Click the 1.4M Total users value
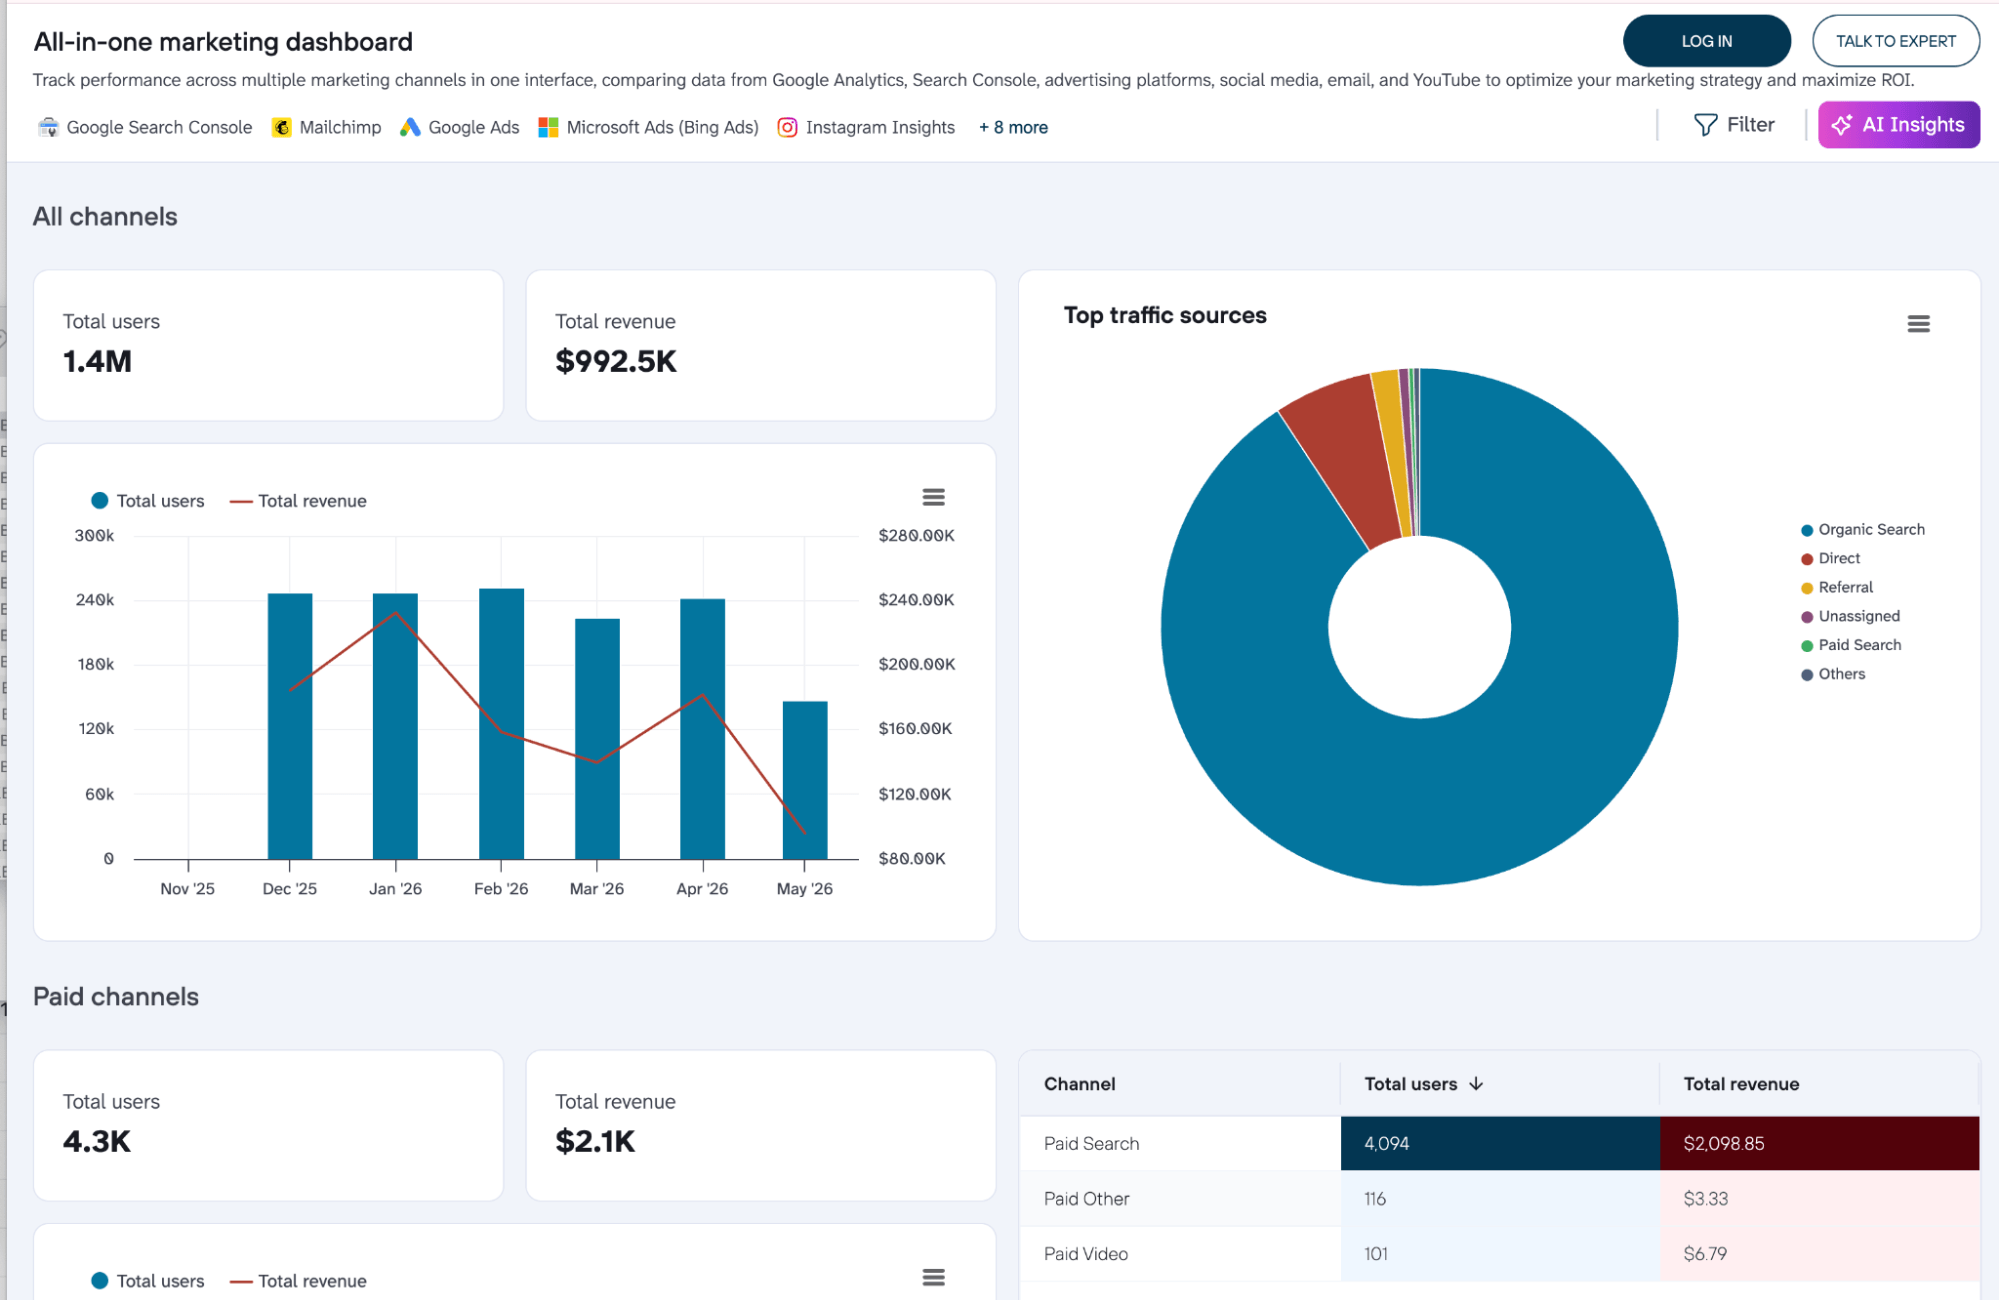1999x1301 pixels. 97,361
